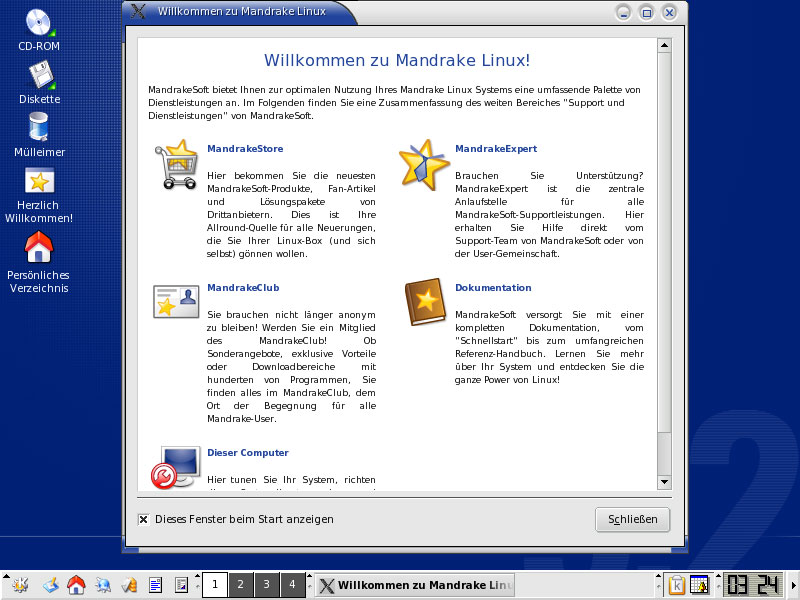This screenshot has width=800, height=600.
Task: Open the calendar reminder tray icon
Action: point(699,585)
